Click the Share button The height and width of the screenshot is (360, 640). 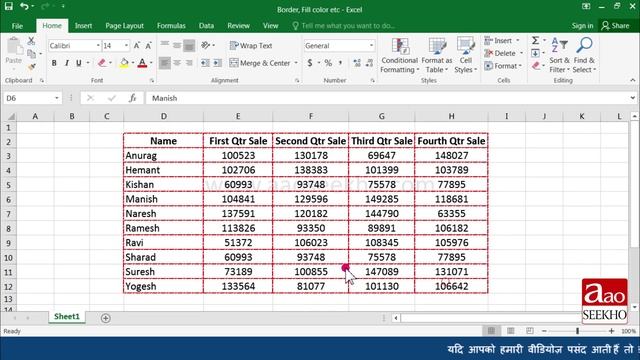tap(616, 26)
